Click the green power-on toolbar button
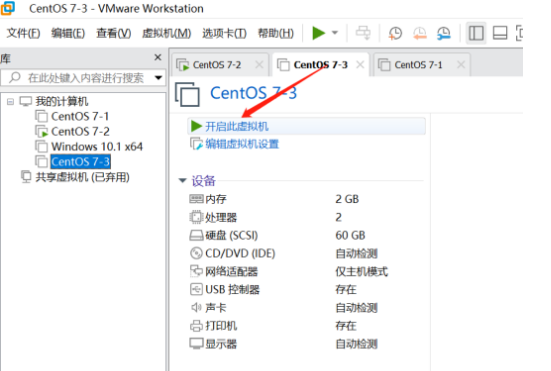This screenshot has width=551, height=371. click(x=318, y=33)
